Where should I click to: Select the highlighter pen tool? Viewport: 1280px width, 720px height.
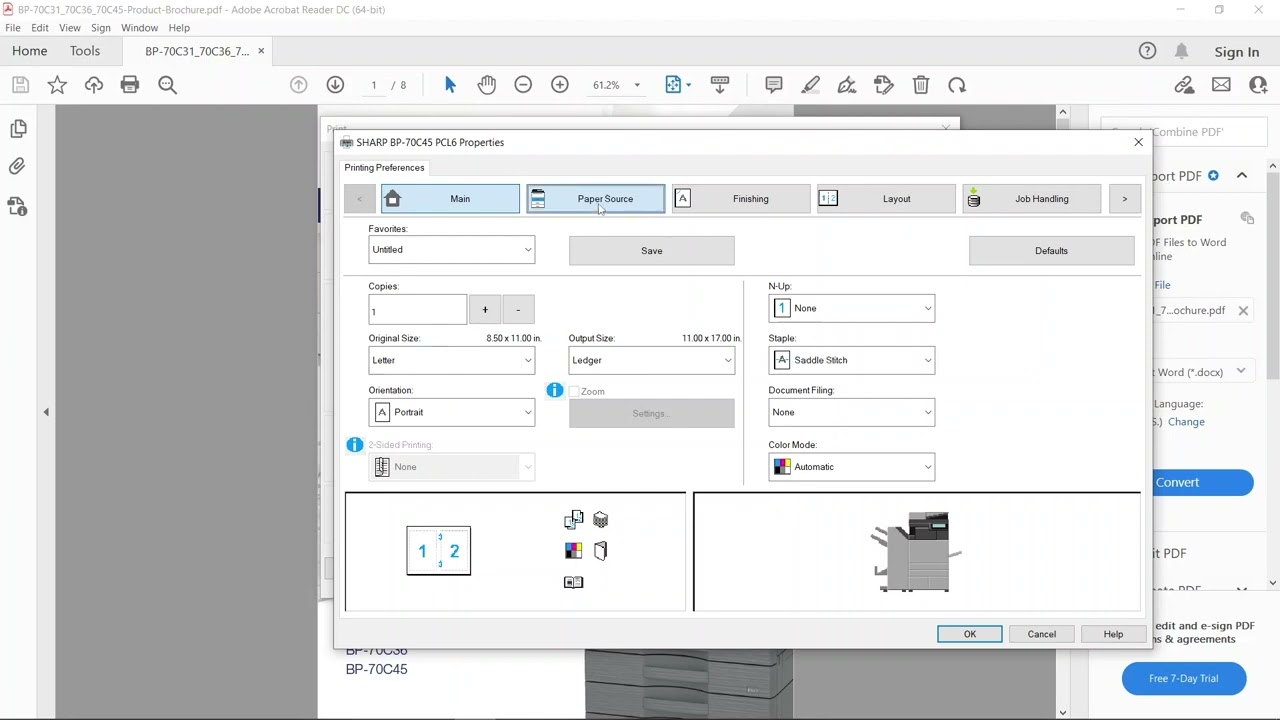(x=811, y=85)
